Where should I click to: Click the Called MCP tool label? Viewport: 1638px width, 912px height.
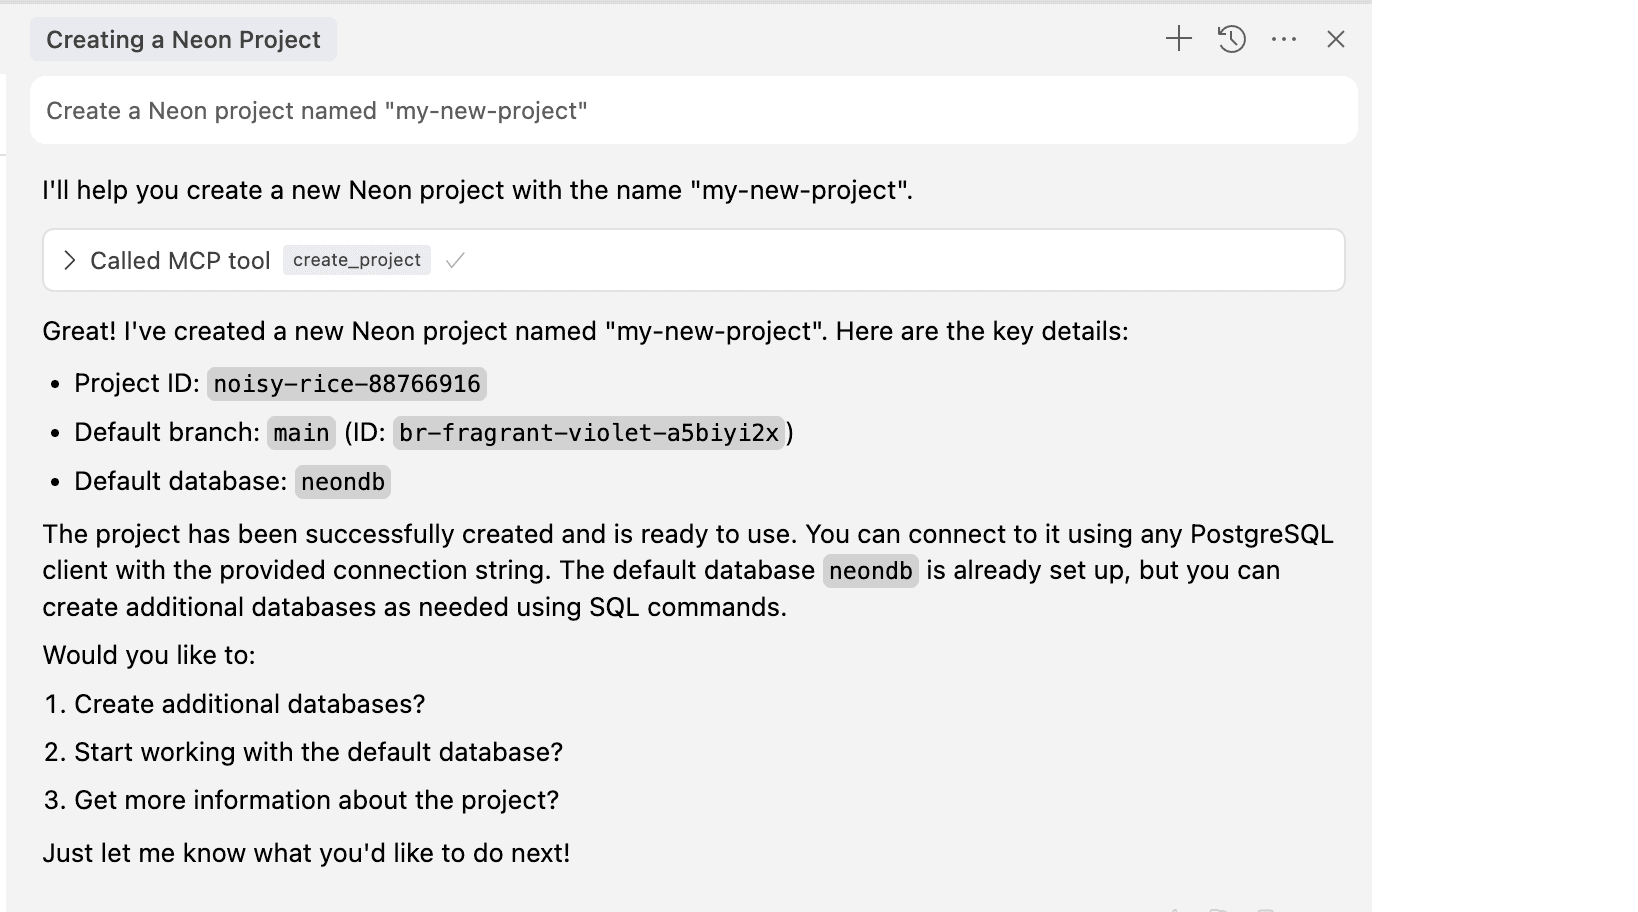click(x=180, y=261)
